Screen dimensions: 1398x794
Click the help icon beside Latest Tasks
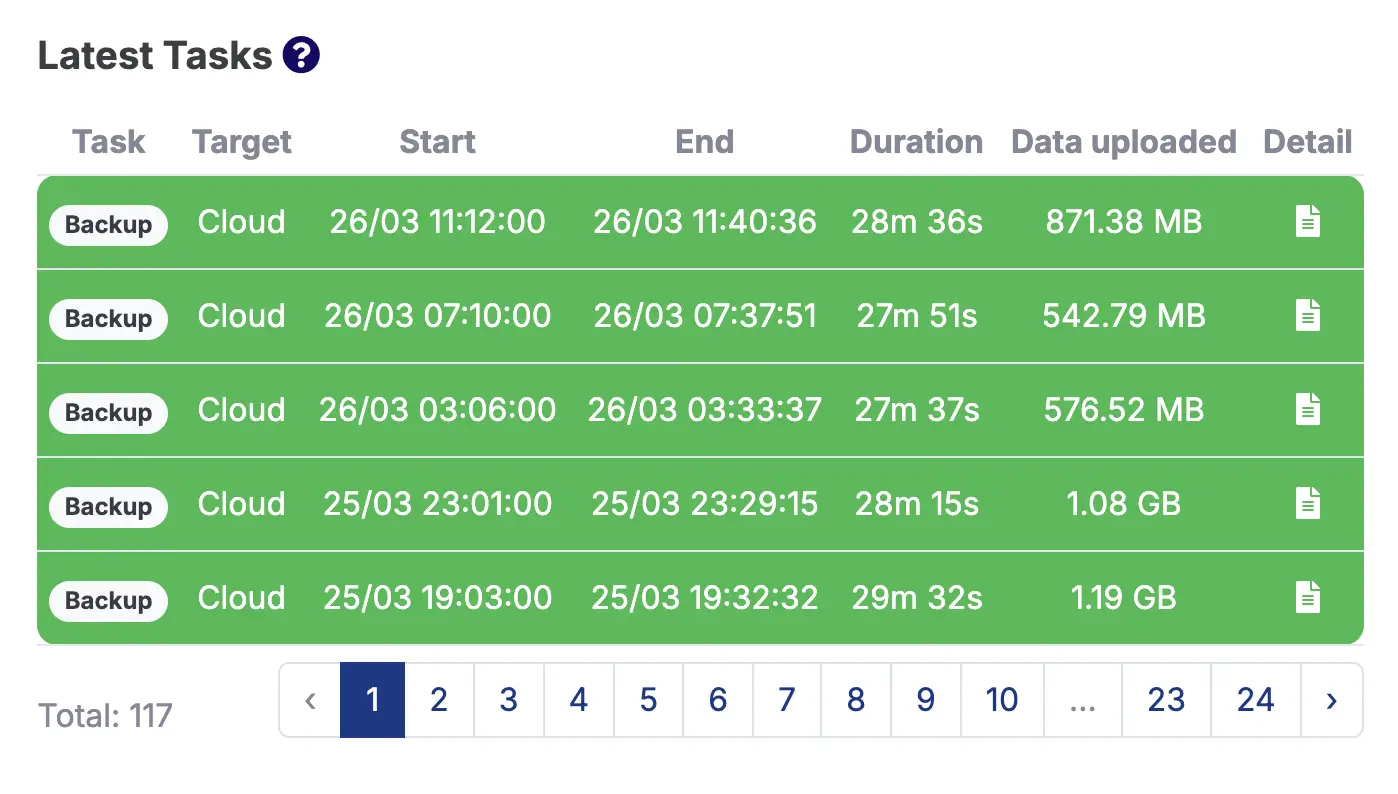pos(301,56)
